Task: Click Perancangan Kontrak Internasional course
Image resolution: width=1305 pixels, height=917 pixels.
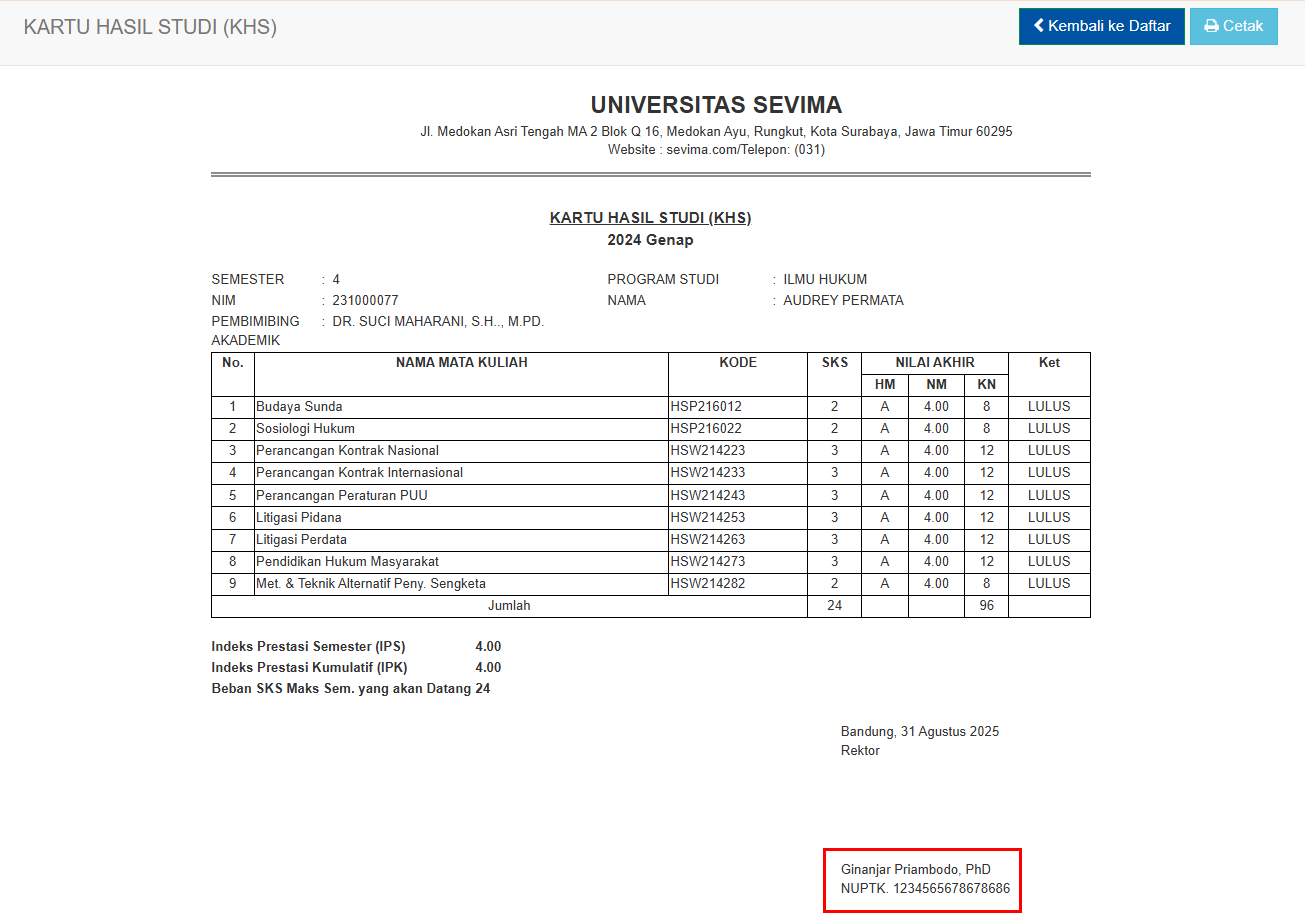Action: [359, 473]
